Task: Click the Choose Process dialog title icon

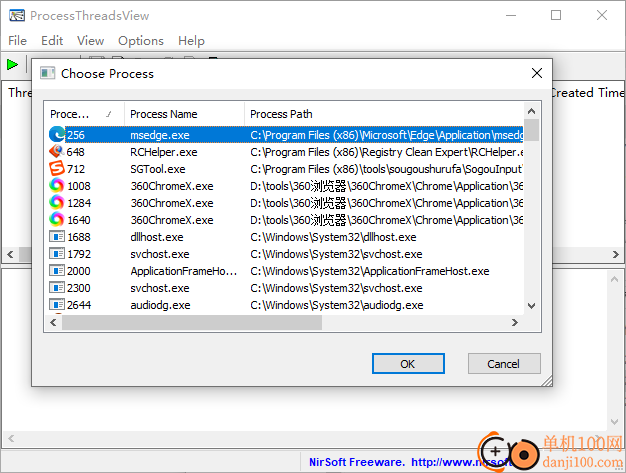Action: (48, 73)
